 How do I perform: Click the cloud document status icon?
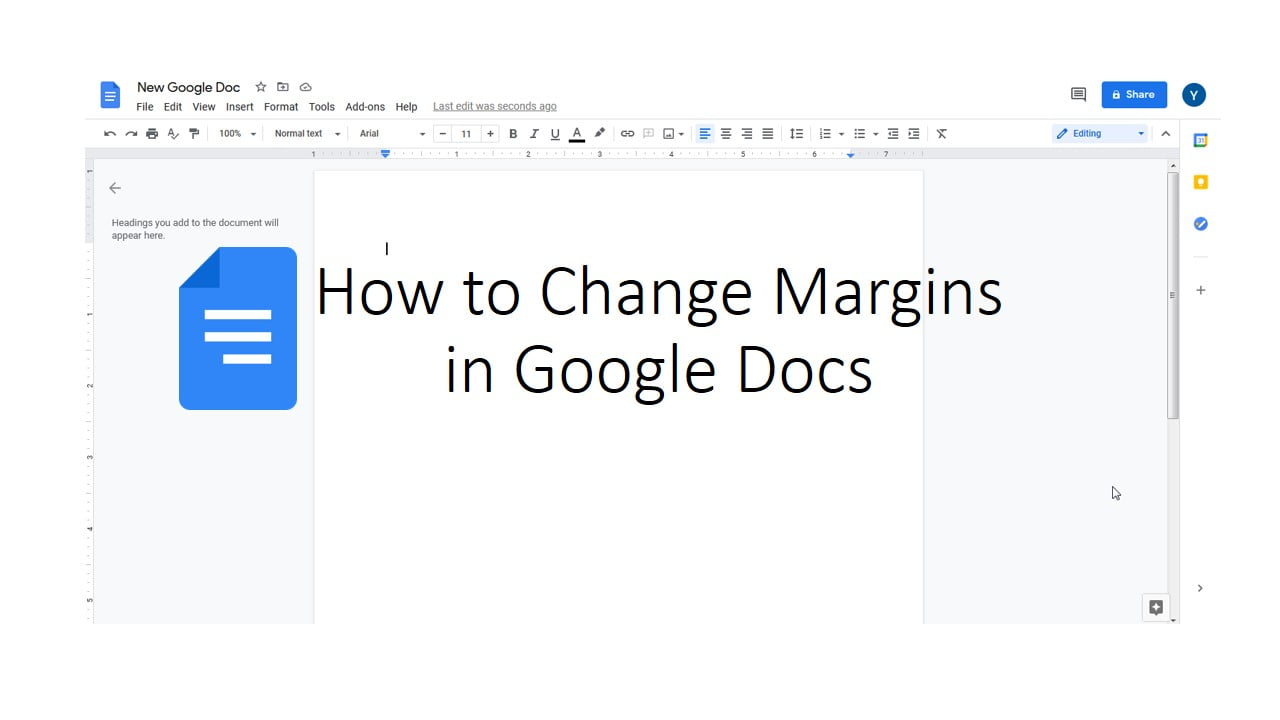tap(306, 87)
